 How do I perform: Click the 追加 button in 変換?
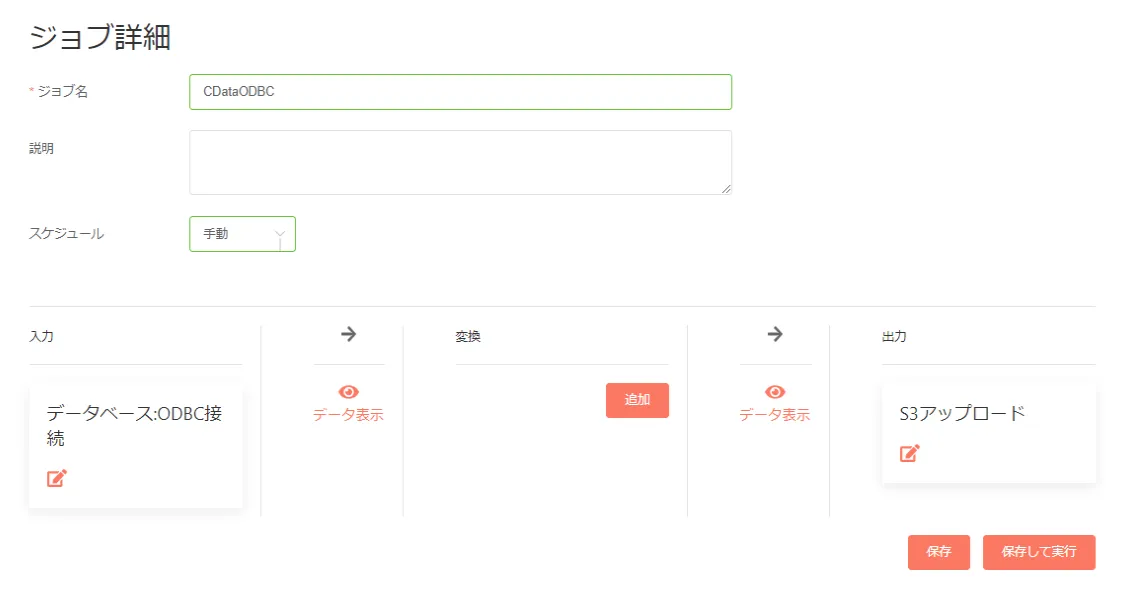pos(637,400)
